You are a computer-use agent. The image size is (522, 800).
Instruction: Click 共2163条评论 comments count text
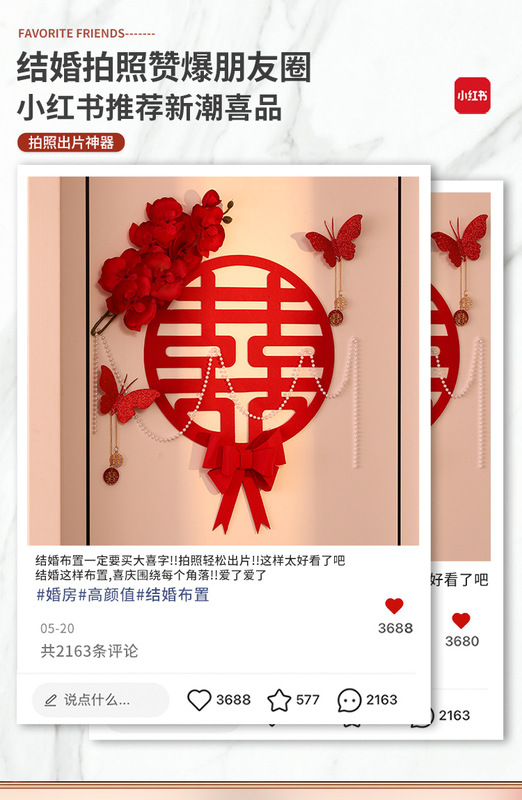(89, 651)
